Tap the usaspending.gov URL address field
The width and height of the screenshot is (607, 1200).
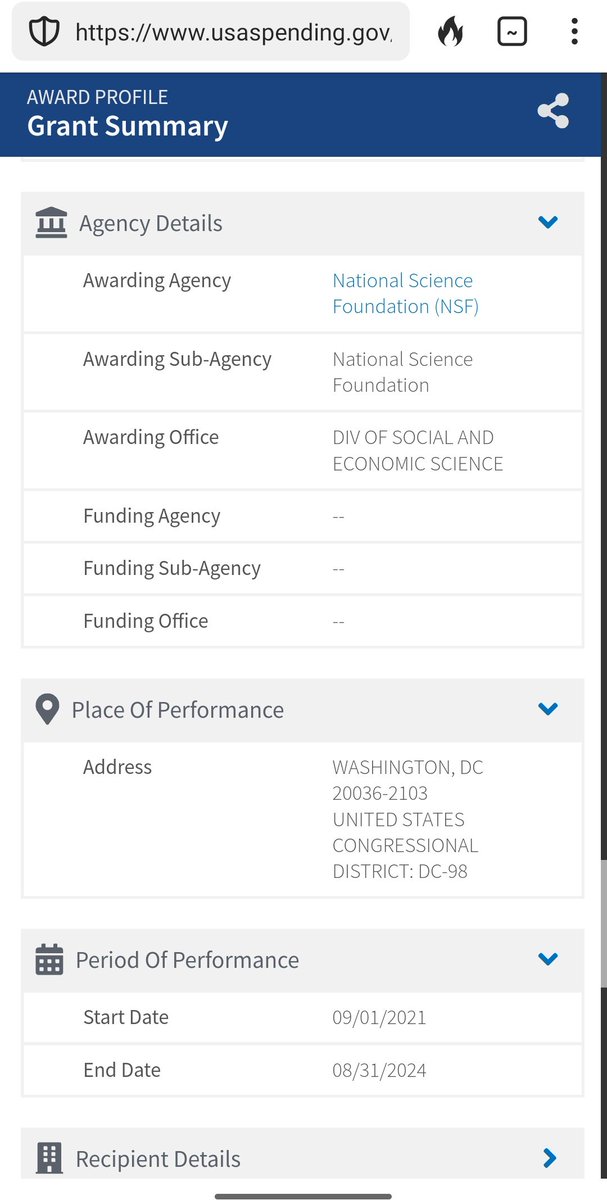(x=234, y=32)
